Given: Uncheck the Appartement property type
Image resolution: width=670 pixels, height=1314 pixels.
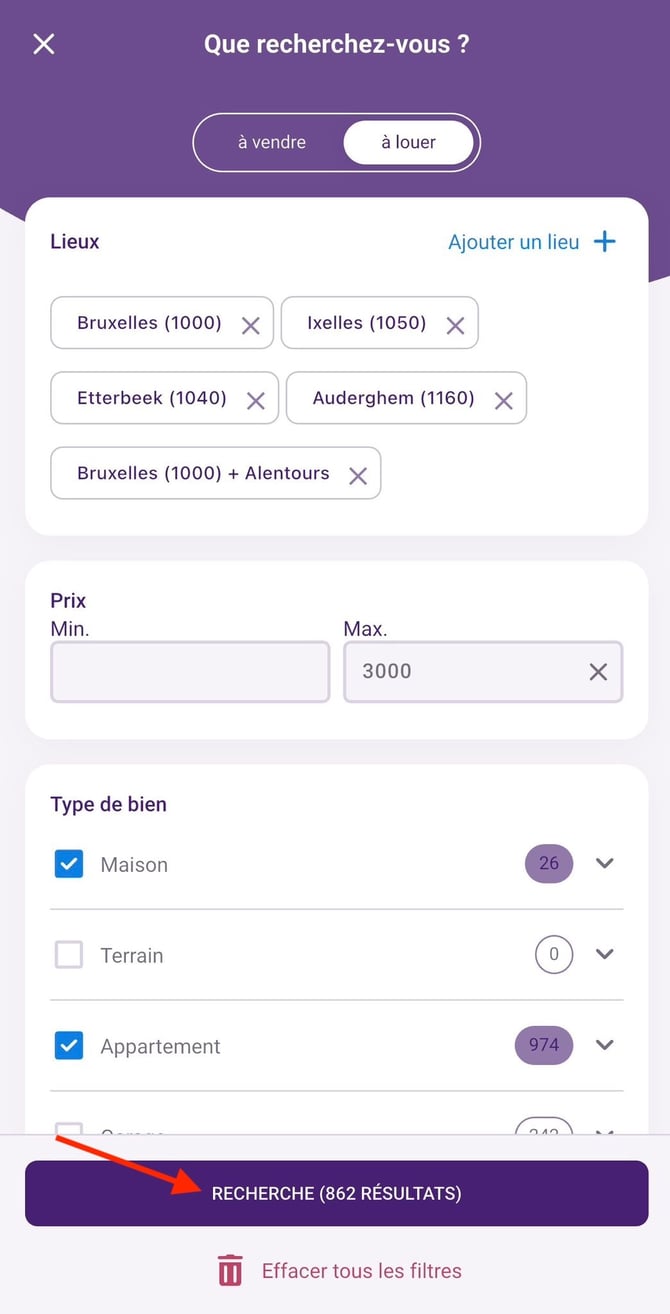Looking at the screenshot, I should 68,1045.
